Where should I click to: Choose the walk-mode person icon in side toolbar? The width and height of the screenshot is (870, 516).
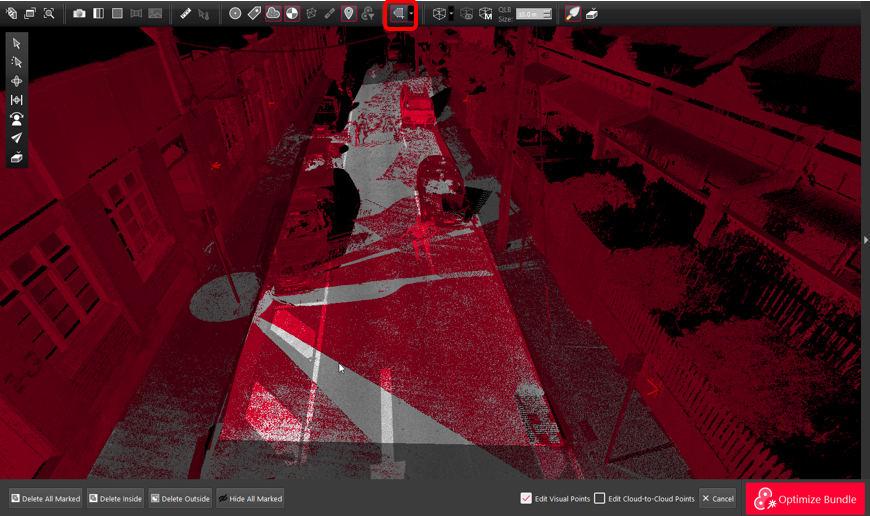click(x=16, y=118)
